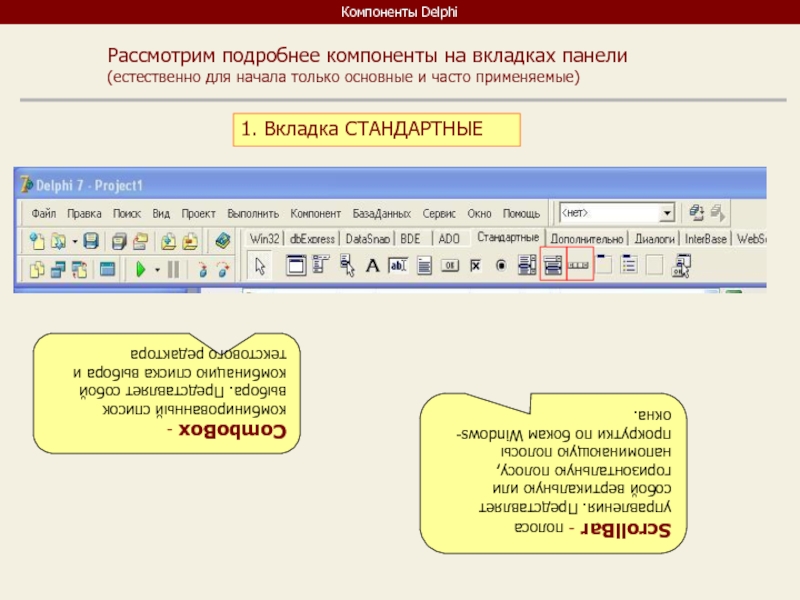Open the Проект menu

click(198, 213)
